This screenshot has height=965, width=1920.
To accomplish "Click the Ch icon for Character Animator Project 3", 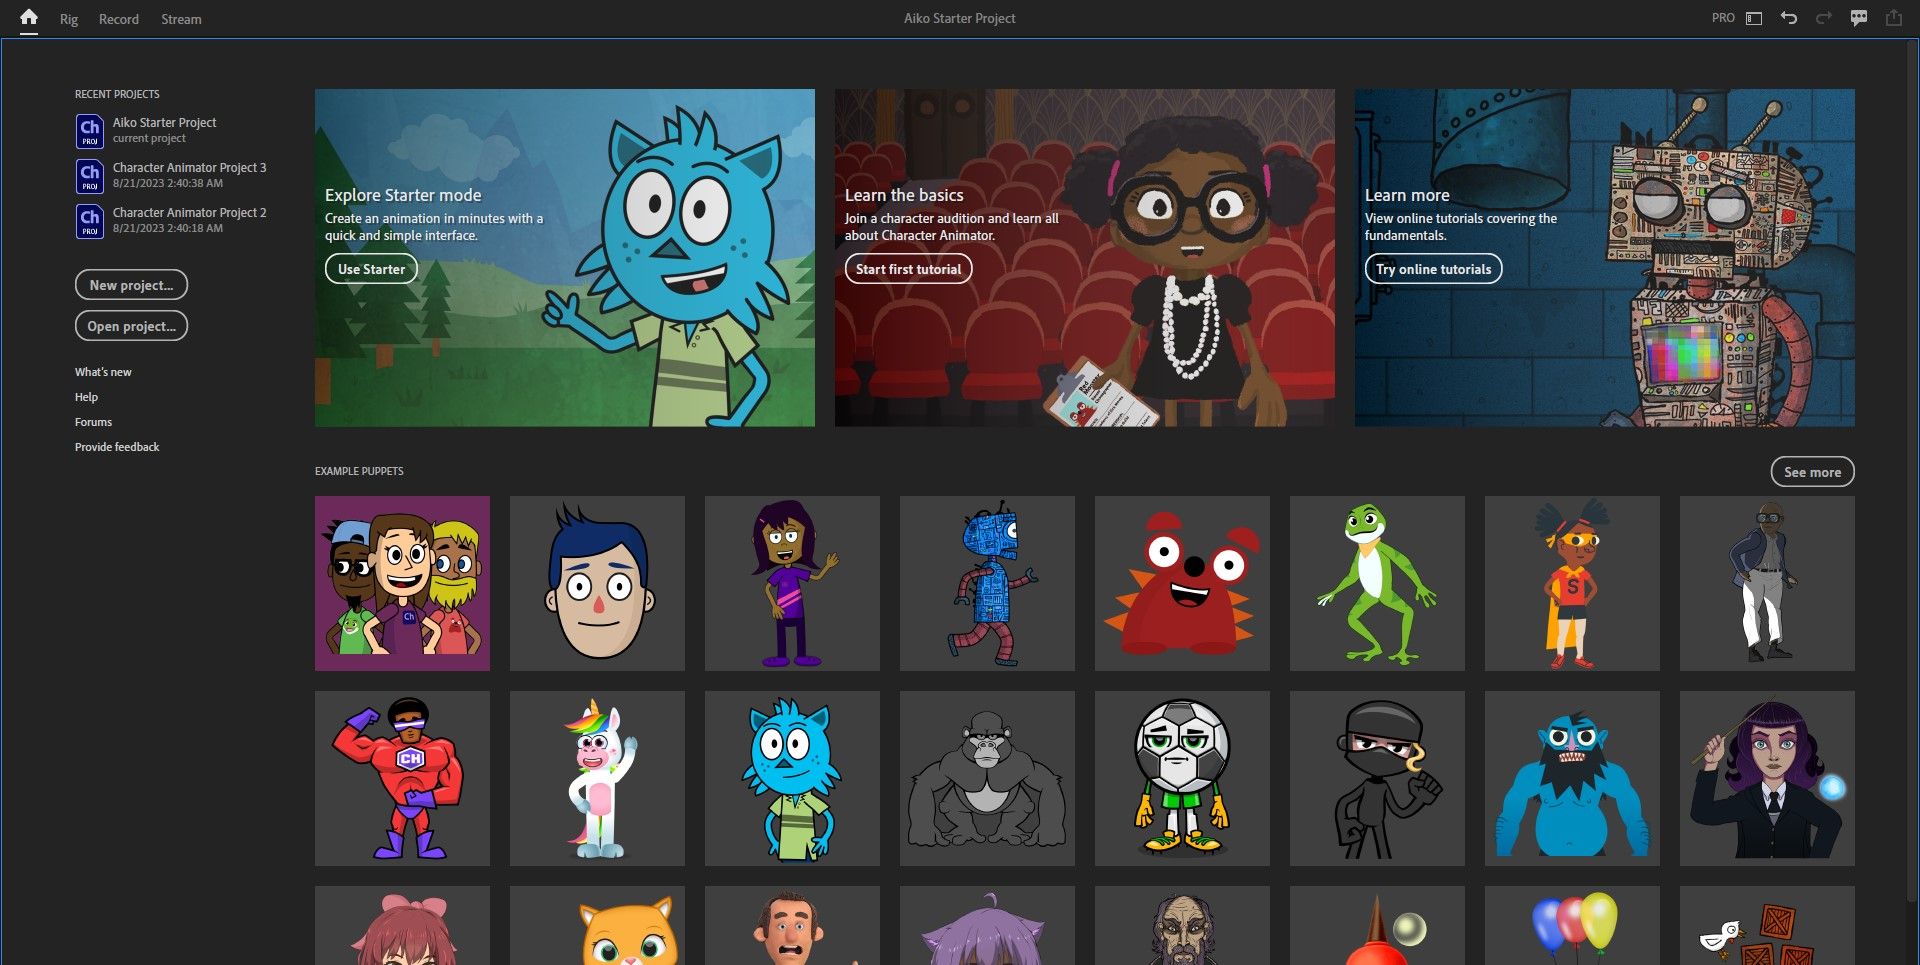I will (88, 174).
